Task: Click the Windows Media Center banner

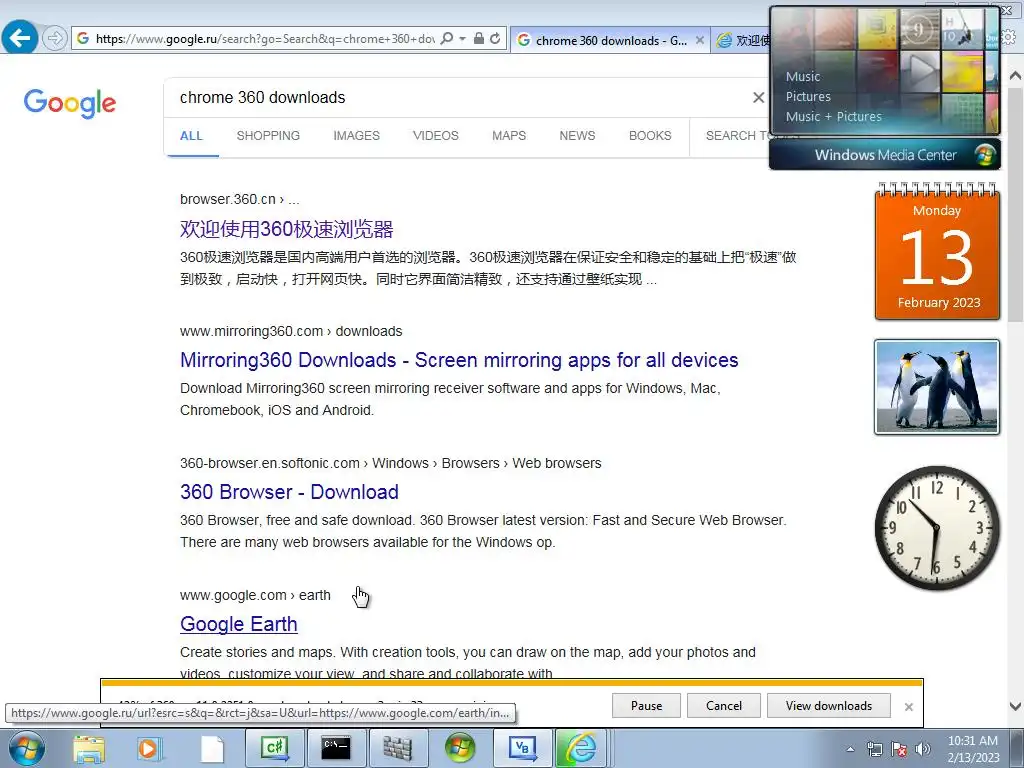Action: (885, 155)
